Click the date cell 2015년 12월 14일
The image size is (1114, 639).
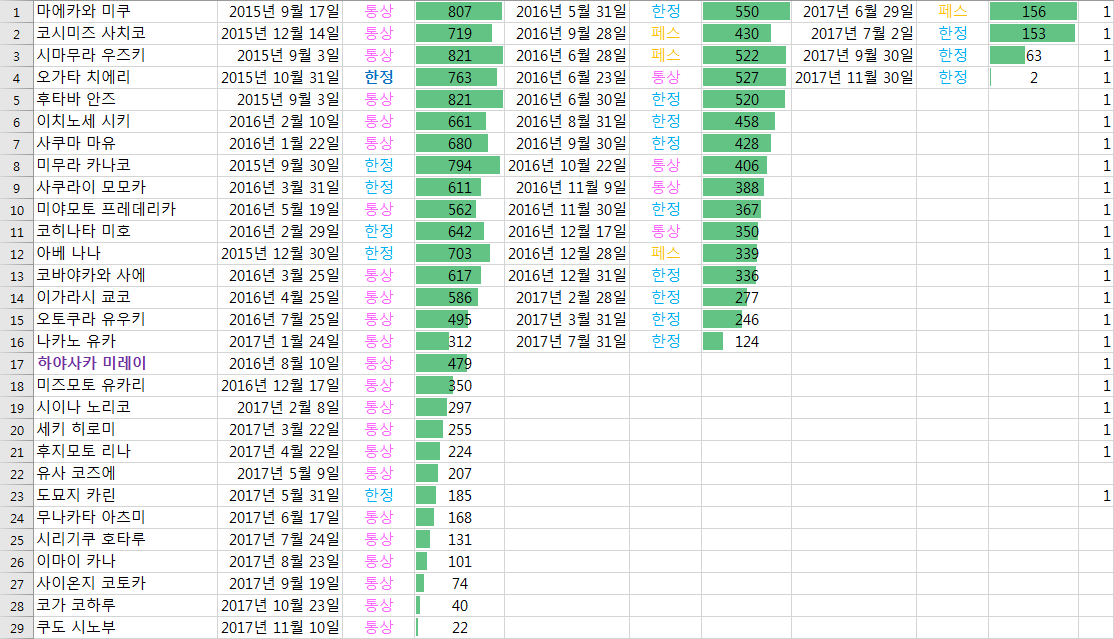[280, 33]
